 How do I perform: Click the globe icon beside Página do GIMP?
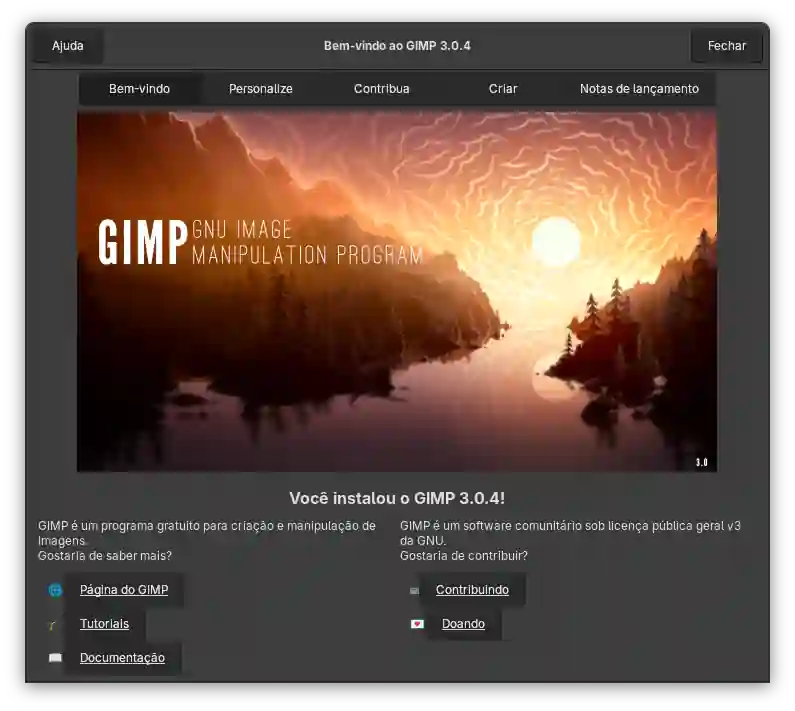55,590
